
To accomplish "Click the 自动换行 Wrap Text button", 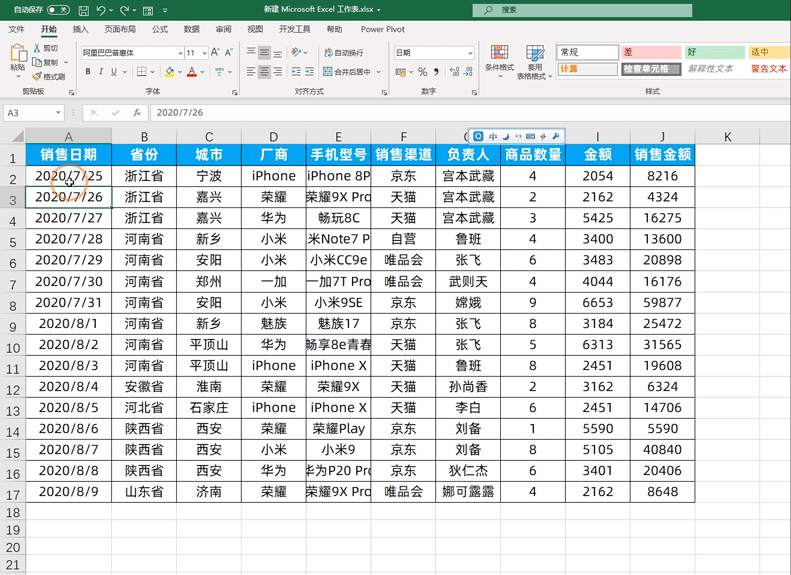I will [x=344, y=52].
